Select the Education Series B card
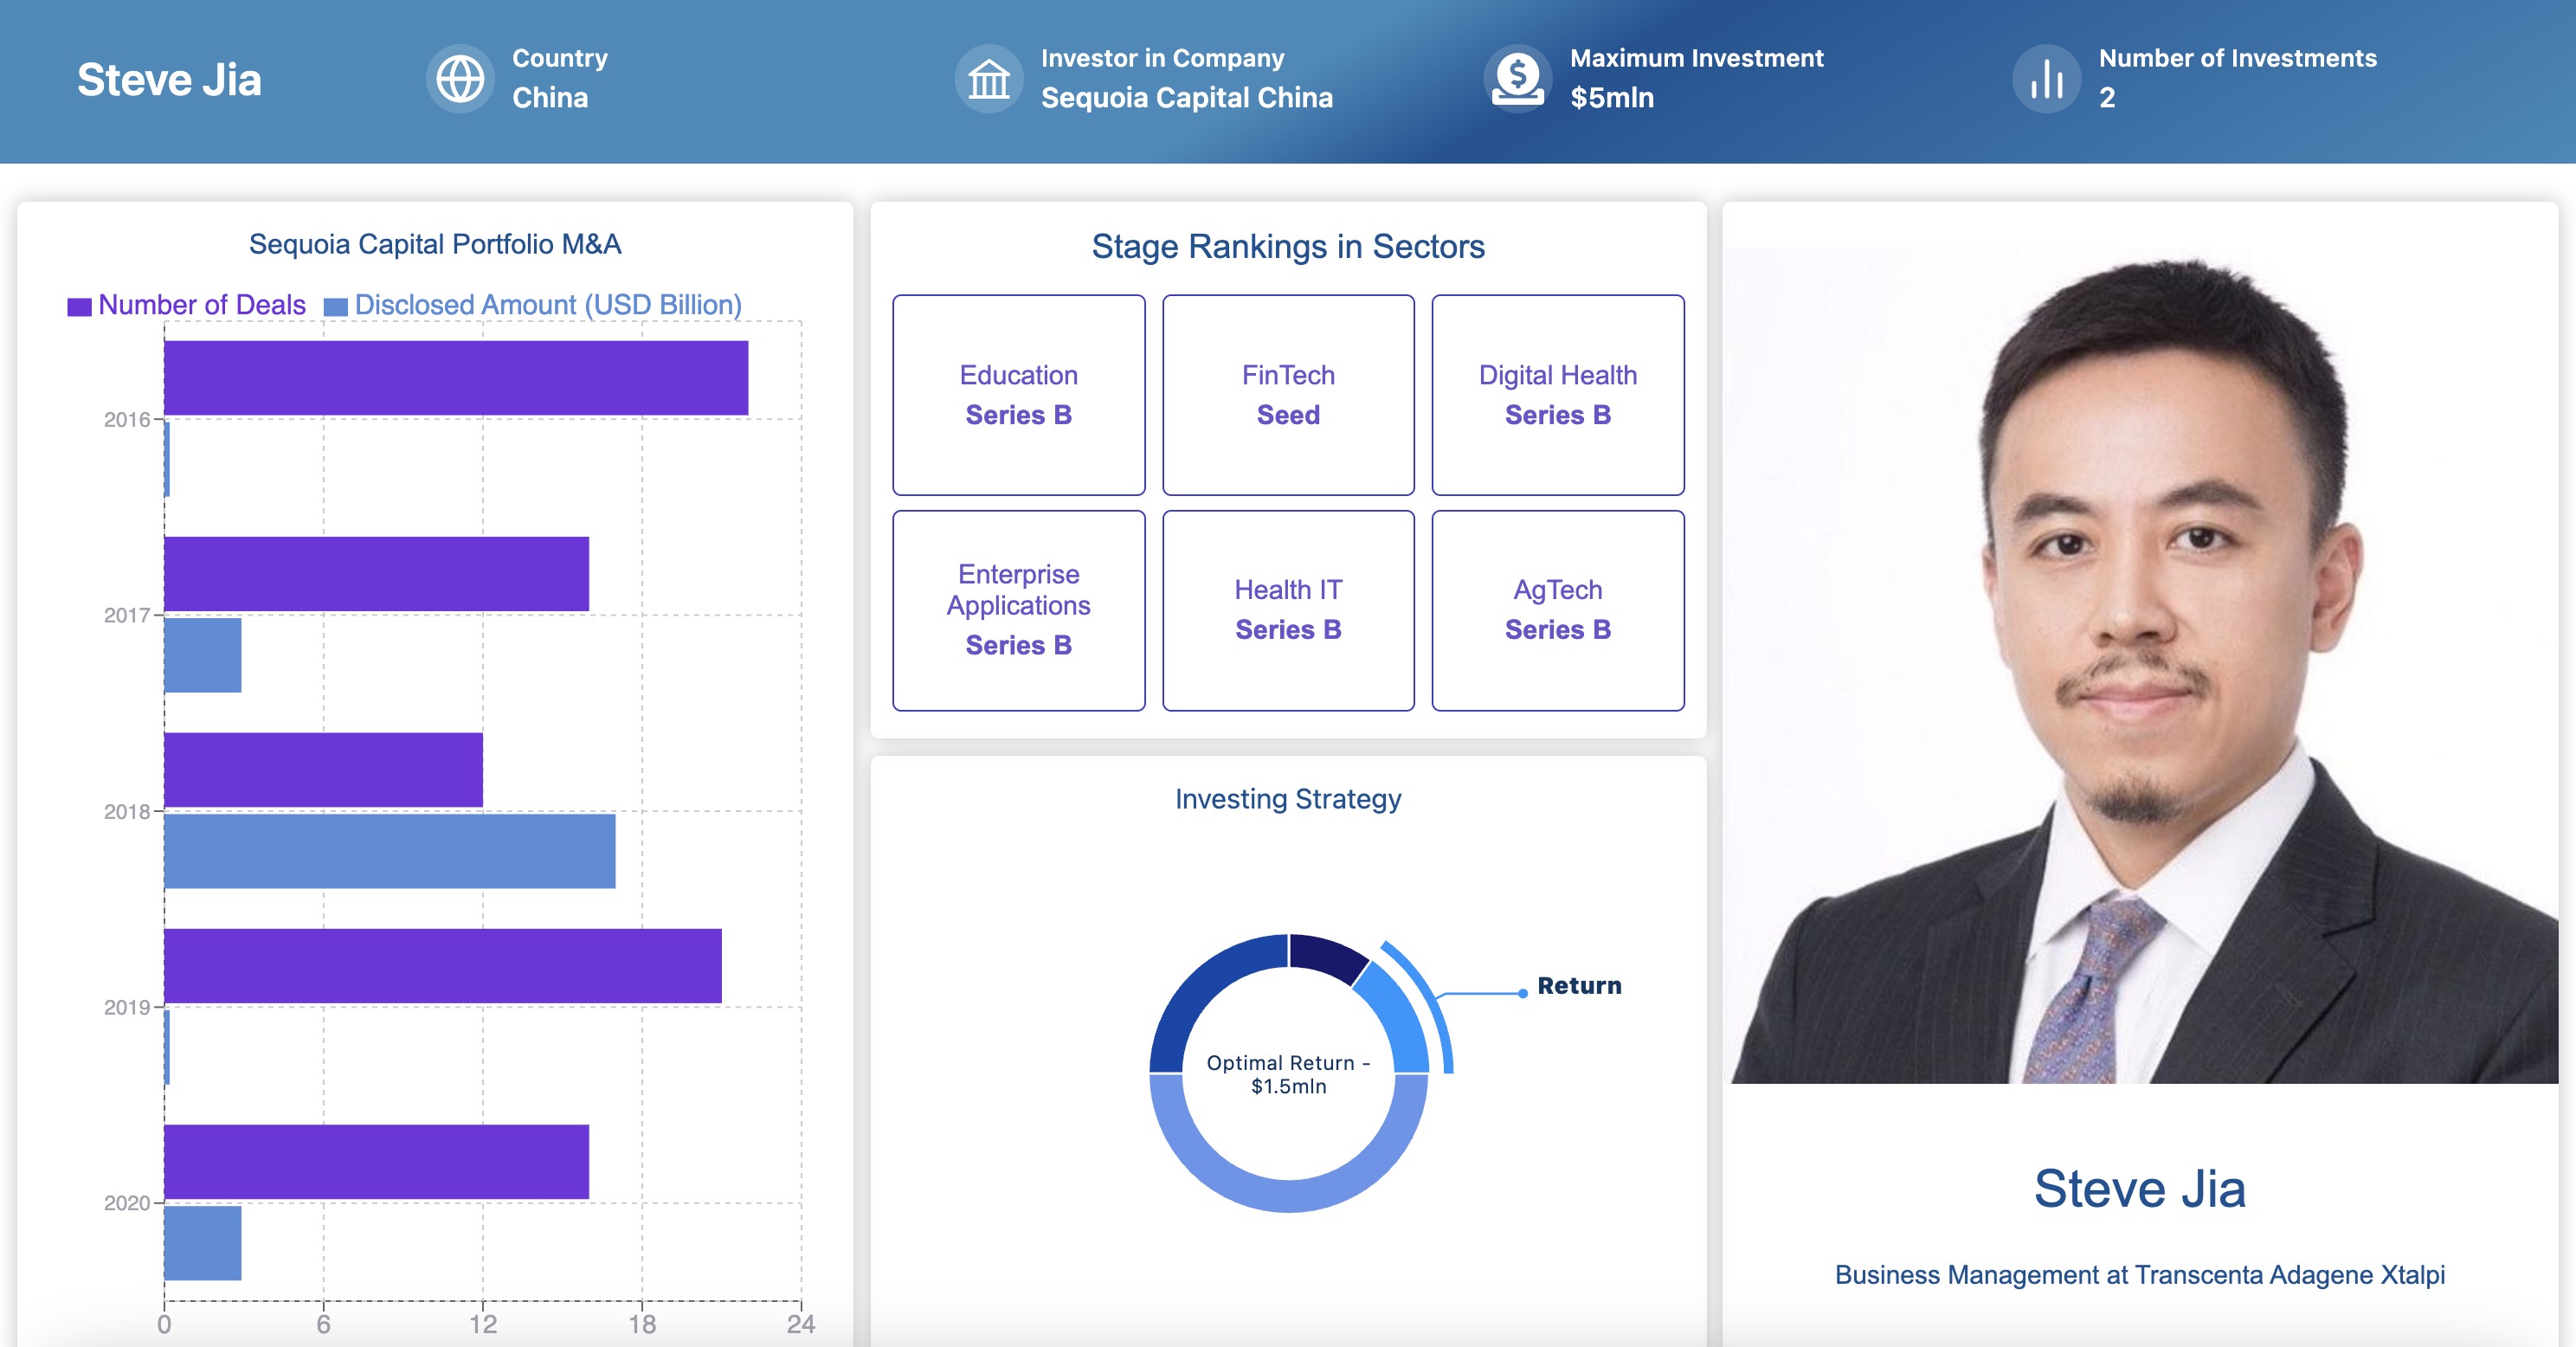This screenshot has height=1347, width=2576. click(x=1018, y=395)
